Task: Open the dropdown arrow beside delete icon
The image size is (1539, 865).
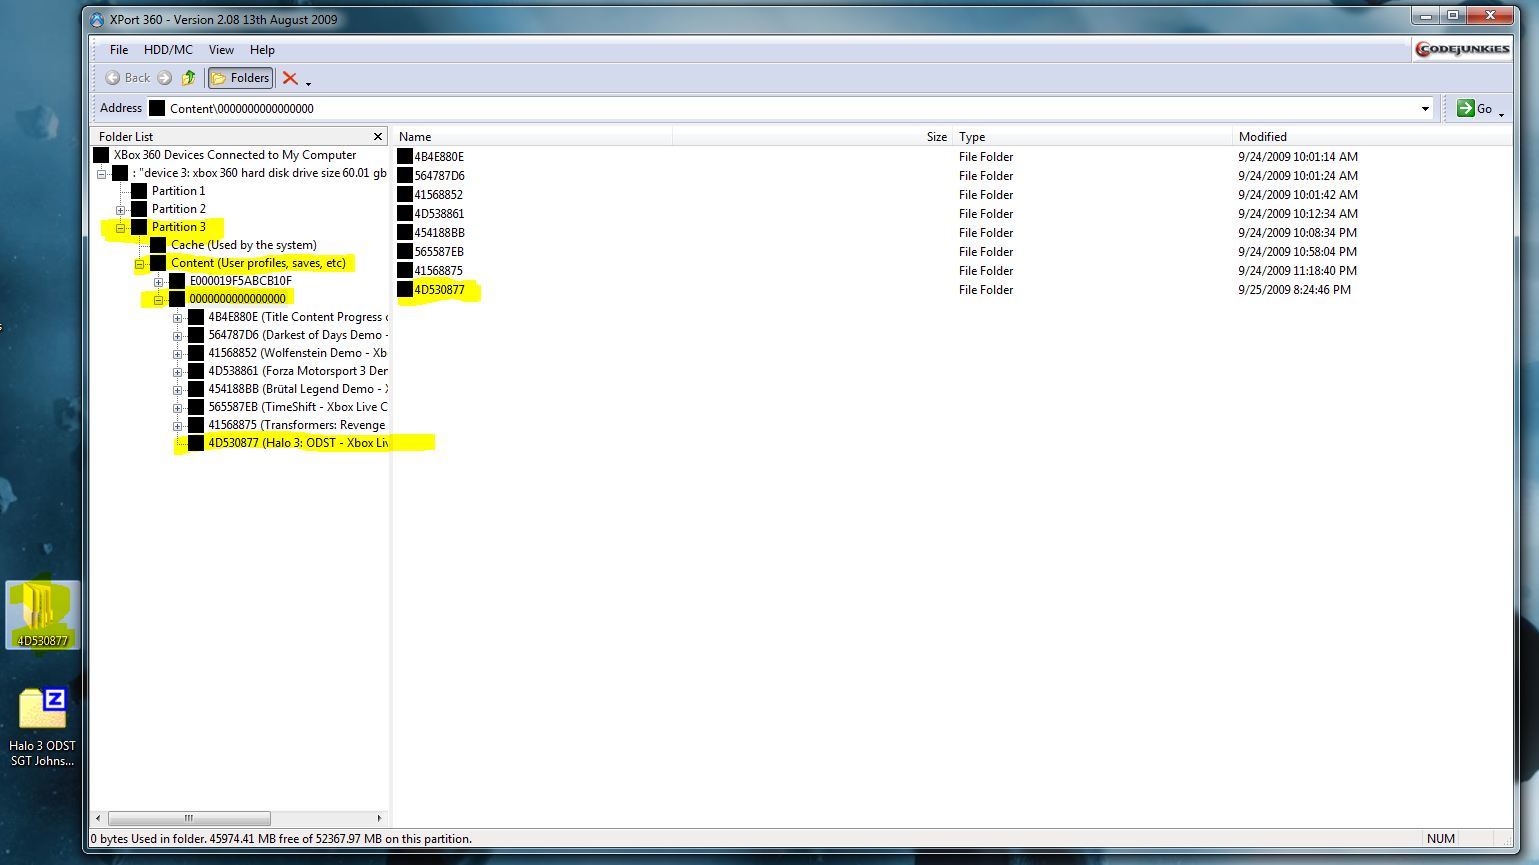Action: point(308,83)
